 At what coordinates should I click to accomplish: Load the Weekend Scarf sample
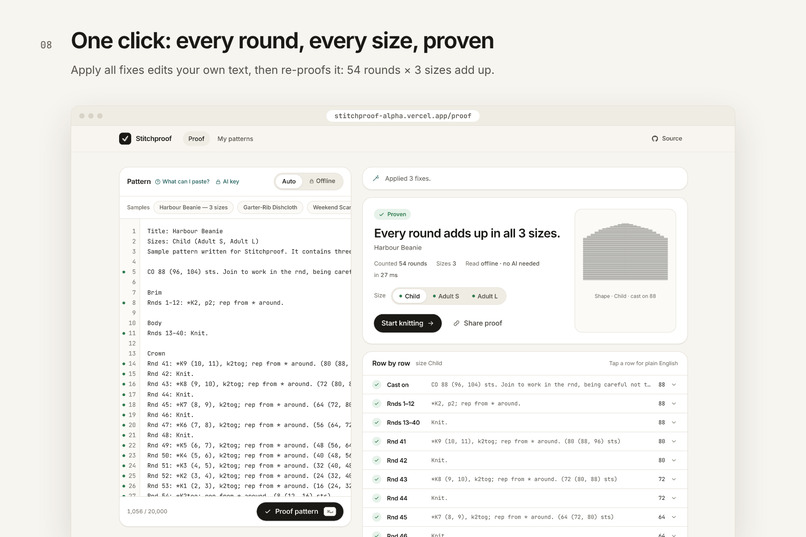(x=329, y=208)
